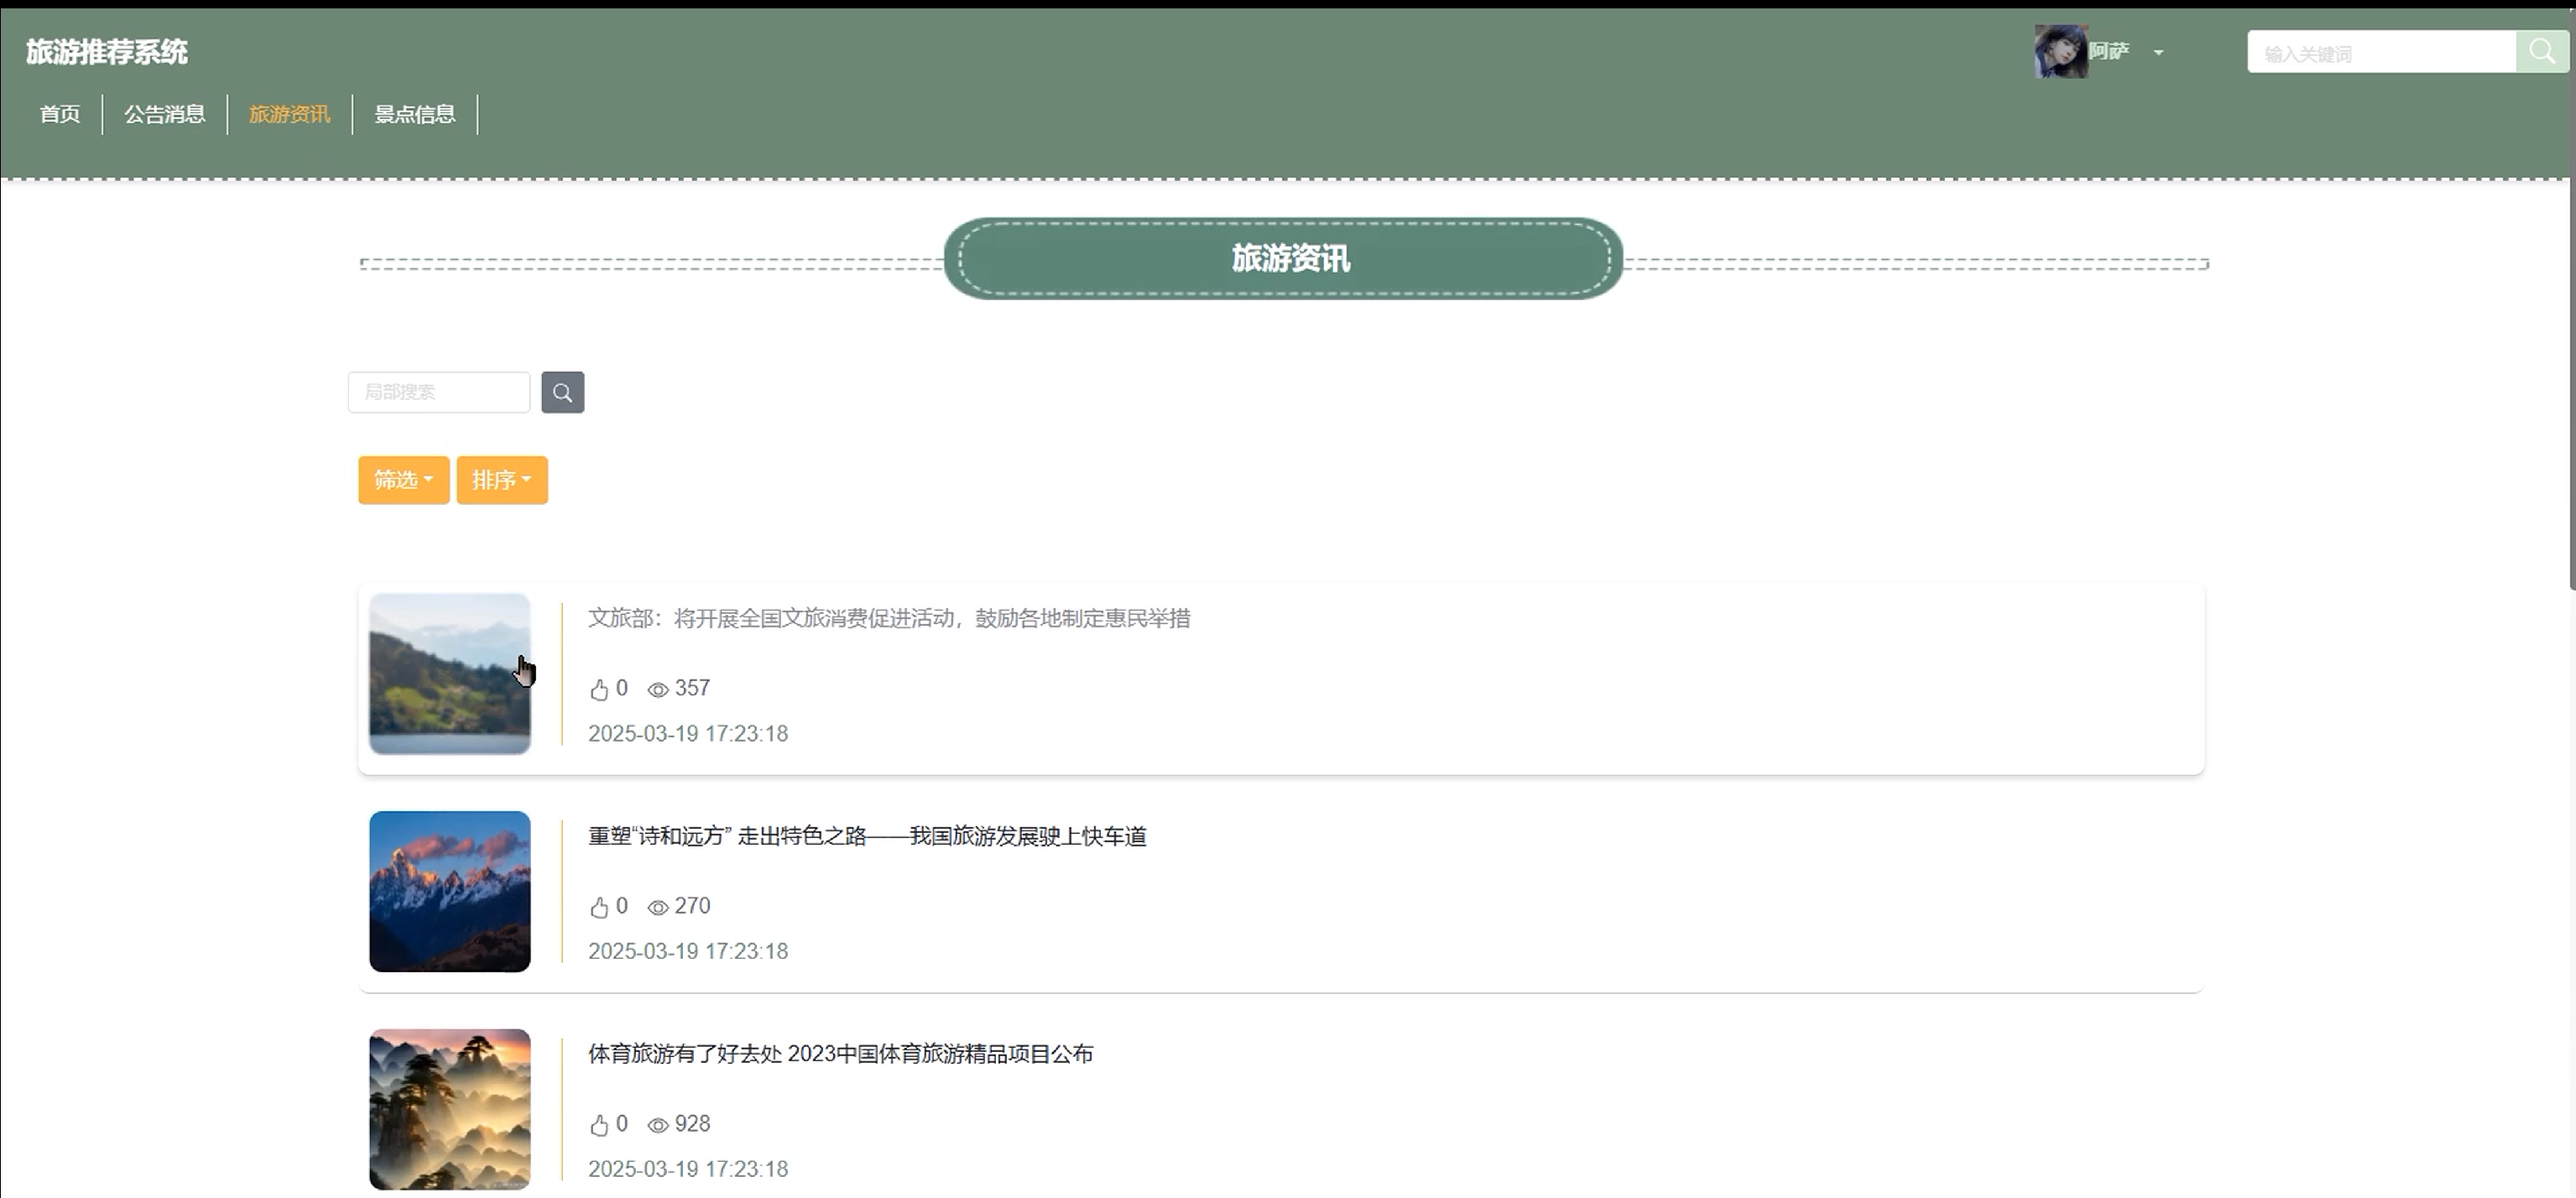Viewport: 2576px width, 1198px height.
Task: Like the sports tourism article
Action: (599, 1125)
